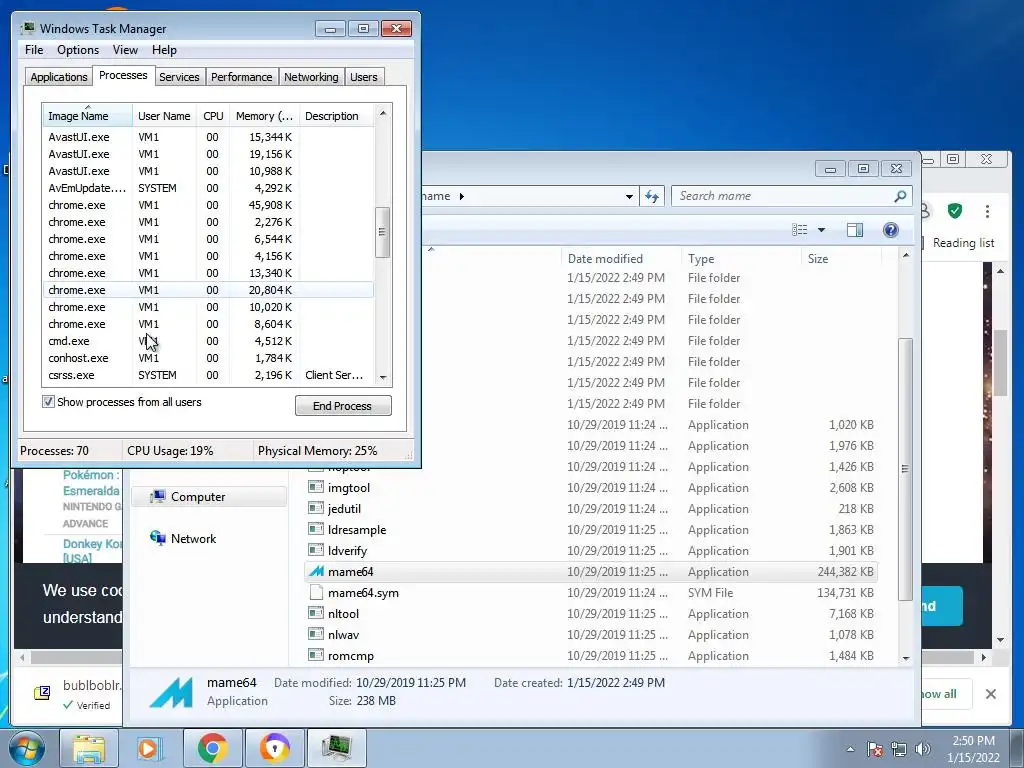Switch to Networking tab

(x=311, y=77)
